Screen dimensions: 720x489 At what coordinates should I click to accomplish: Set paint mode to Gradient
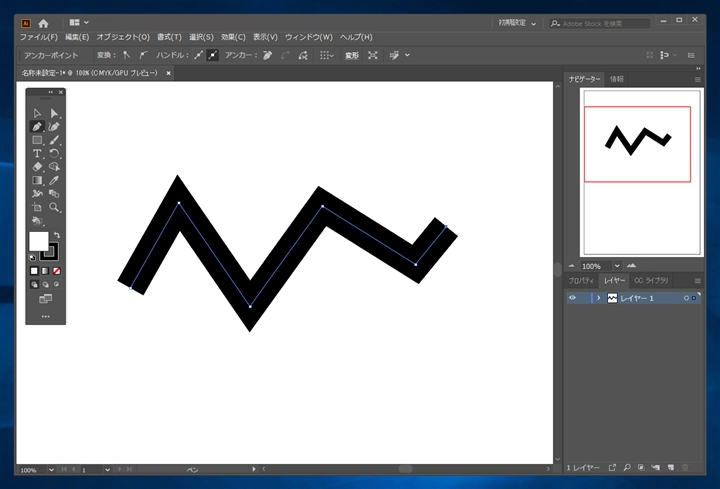point(45,271)
